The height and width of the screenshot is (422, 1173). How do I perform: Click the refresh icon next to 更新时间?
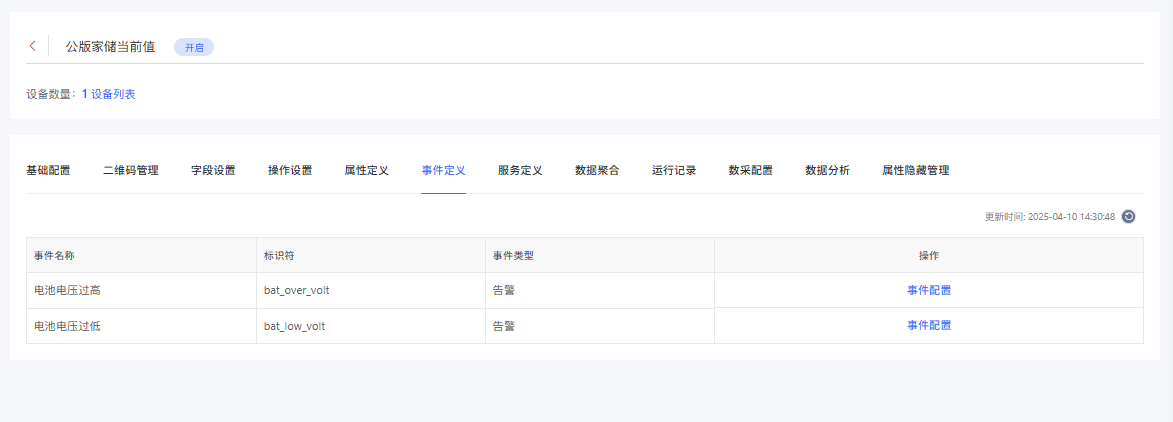click(1128, 216)
